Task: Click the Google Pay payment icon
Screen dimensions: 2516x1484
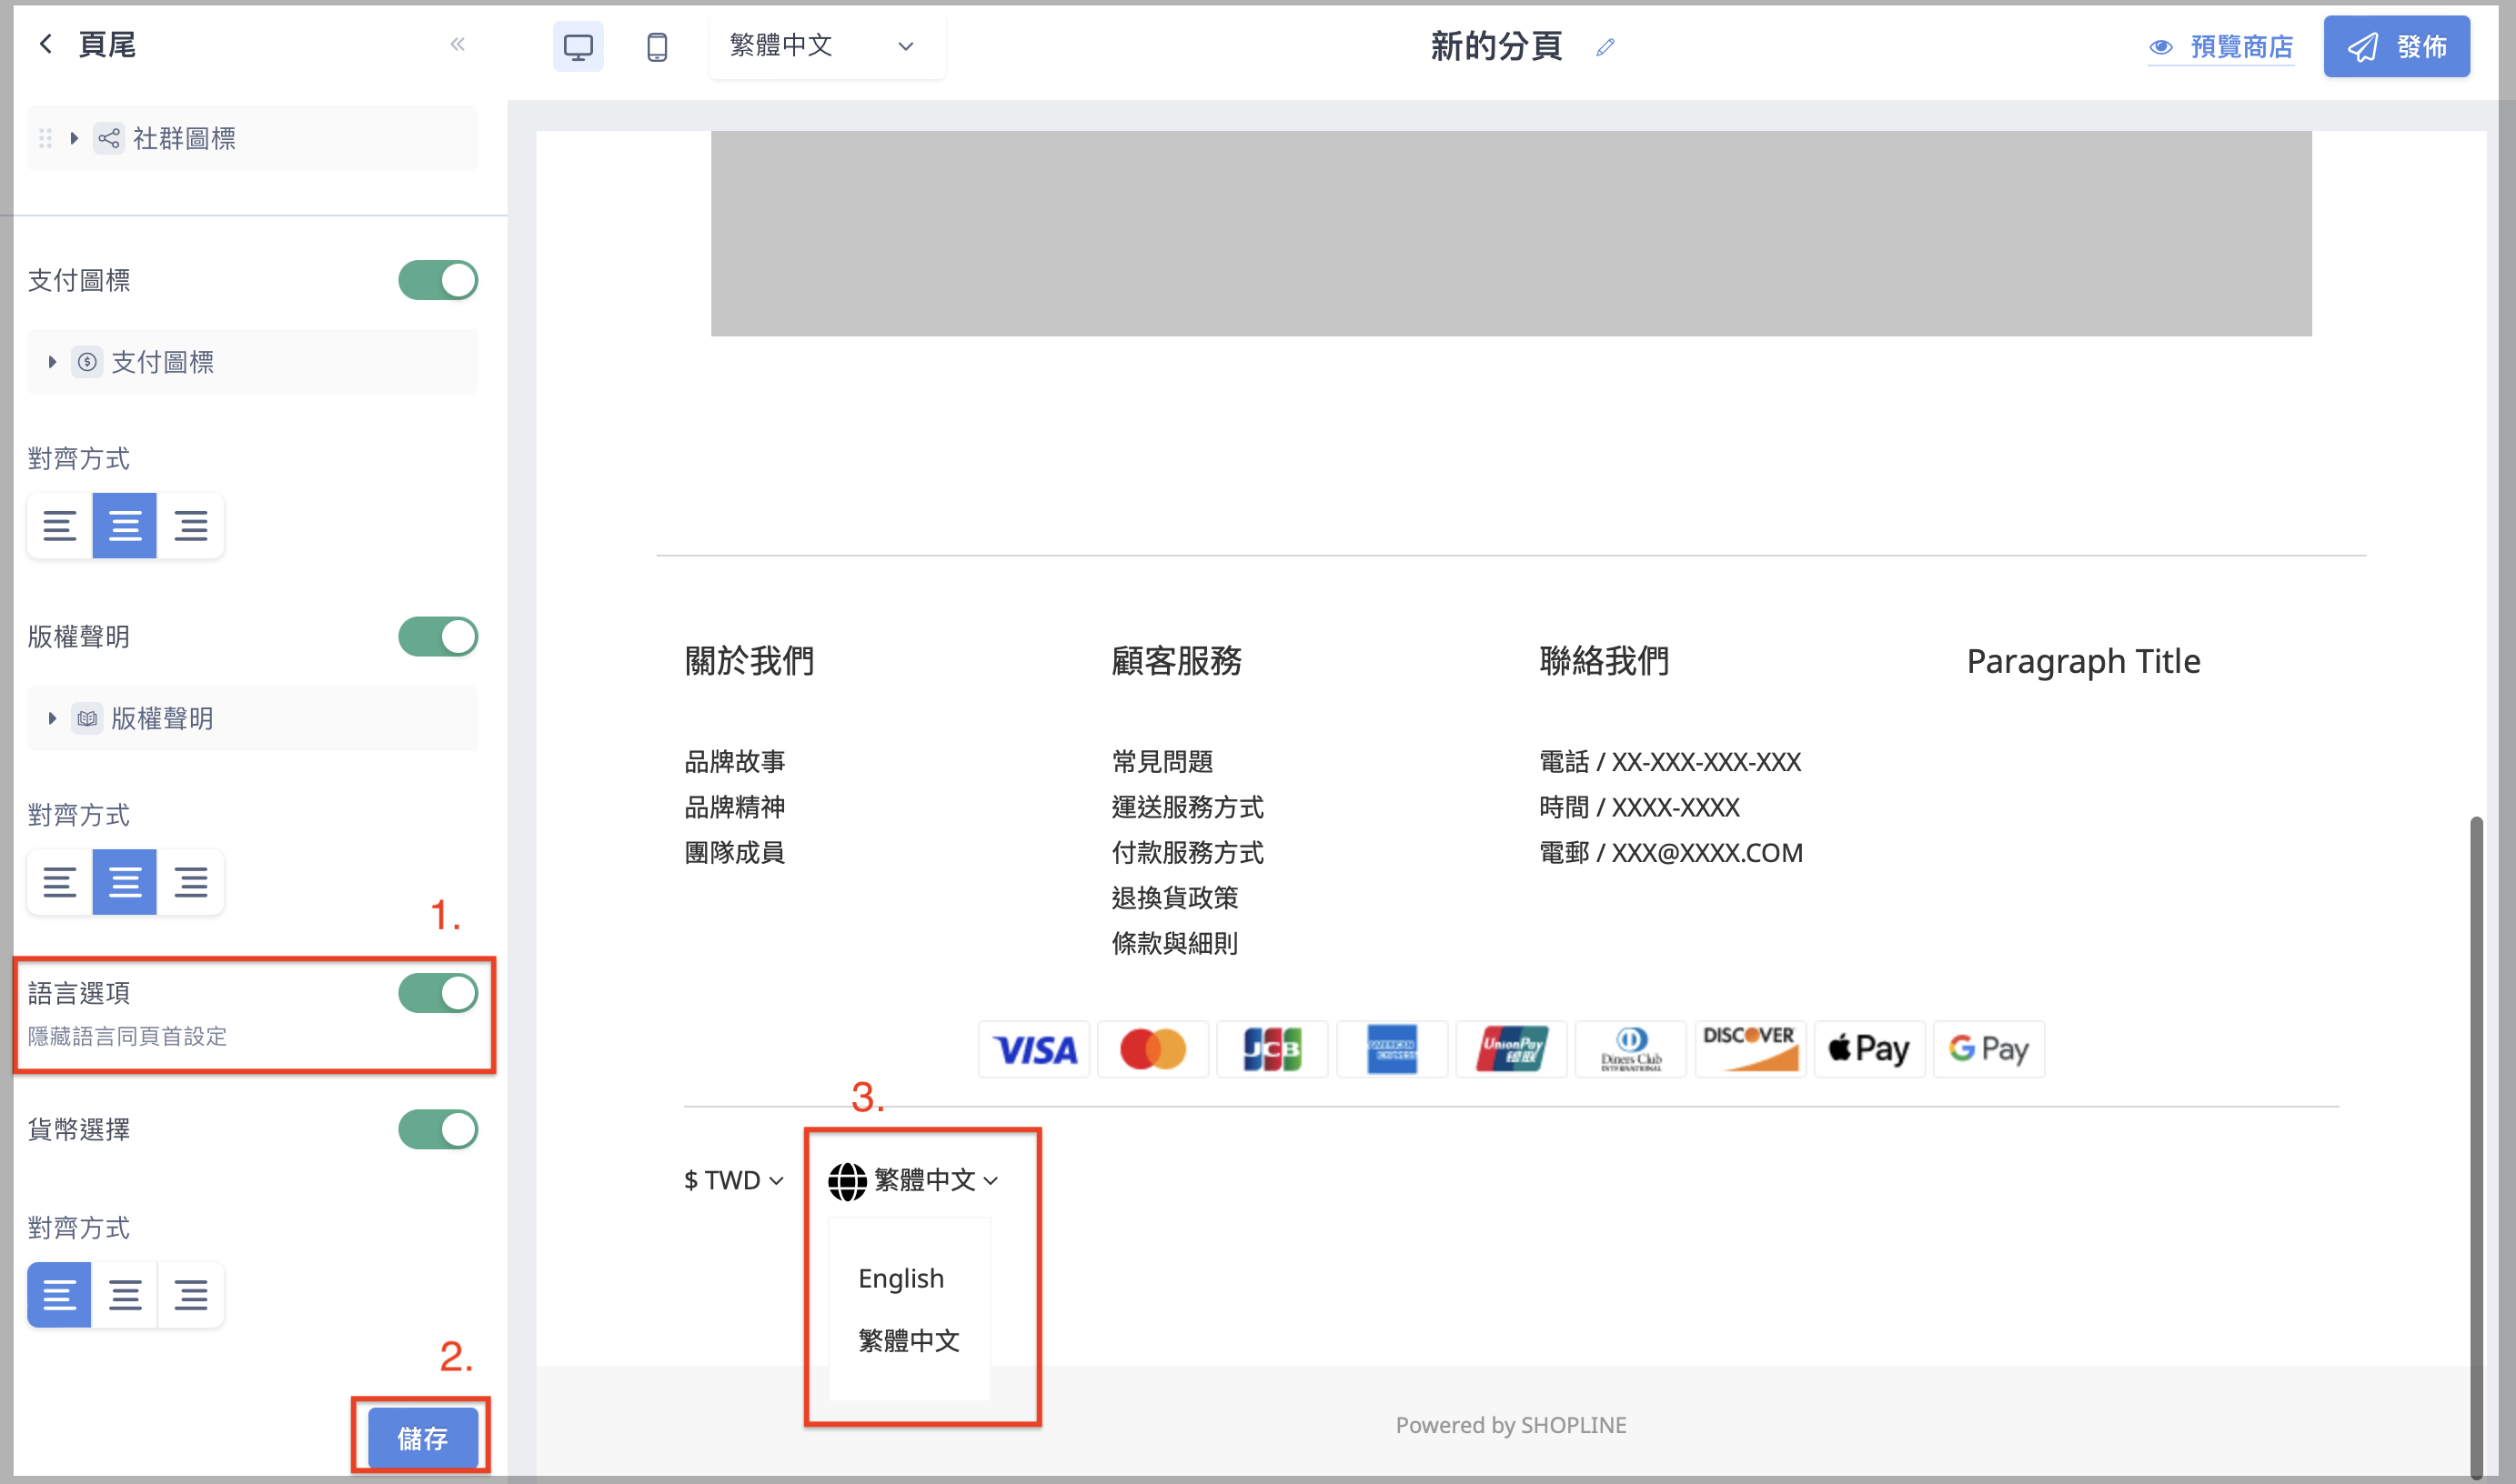Action: coord(1988,1049)
